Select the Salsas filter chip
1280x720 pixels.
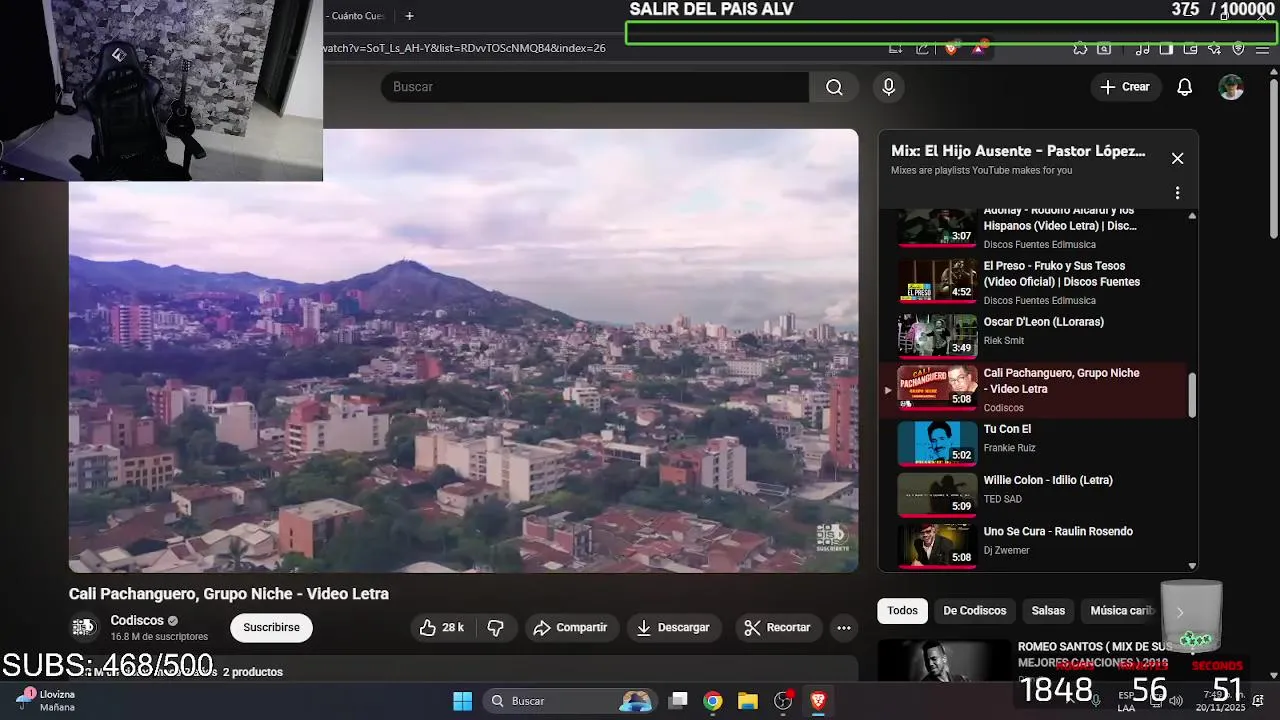[1048, 610]
